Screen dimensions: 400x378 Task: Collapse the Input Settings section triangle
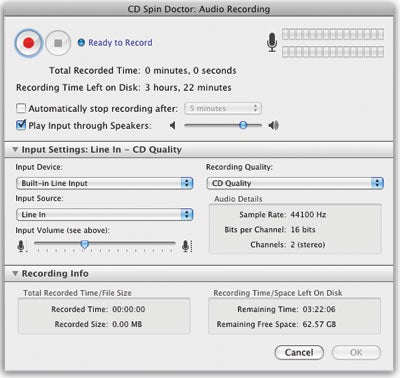[15, 150]
